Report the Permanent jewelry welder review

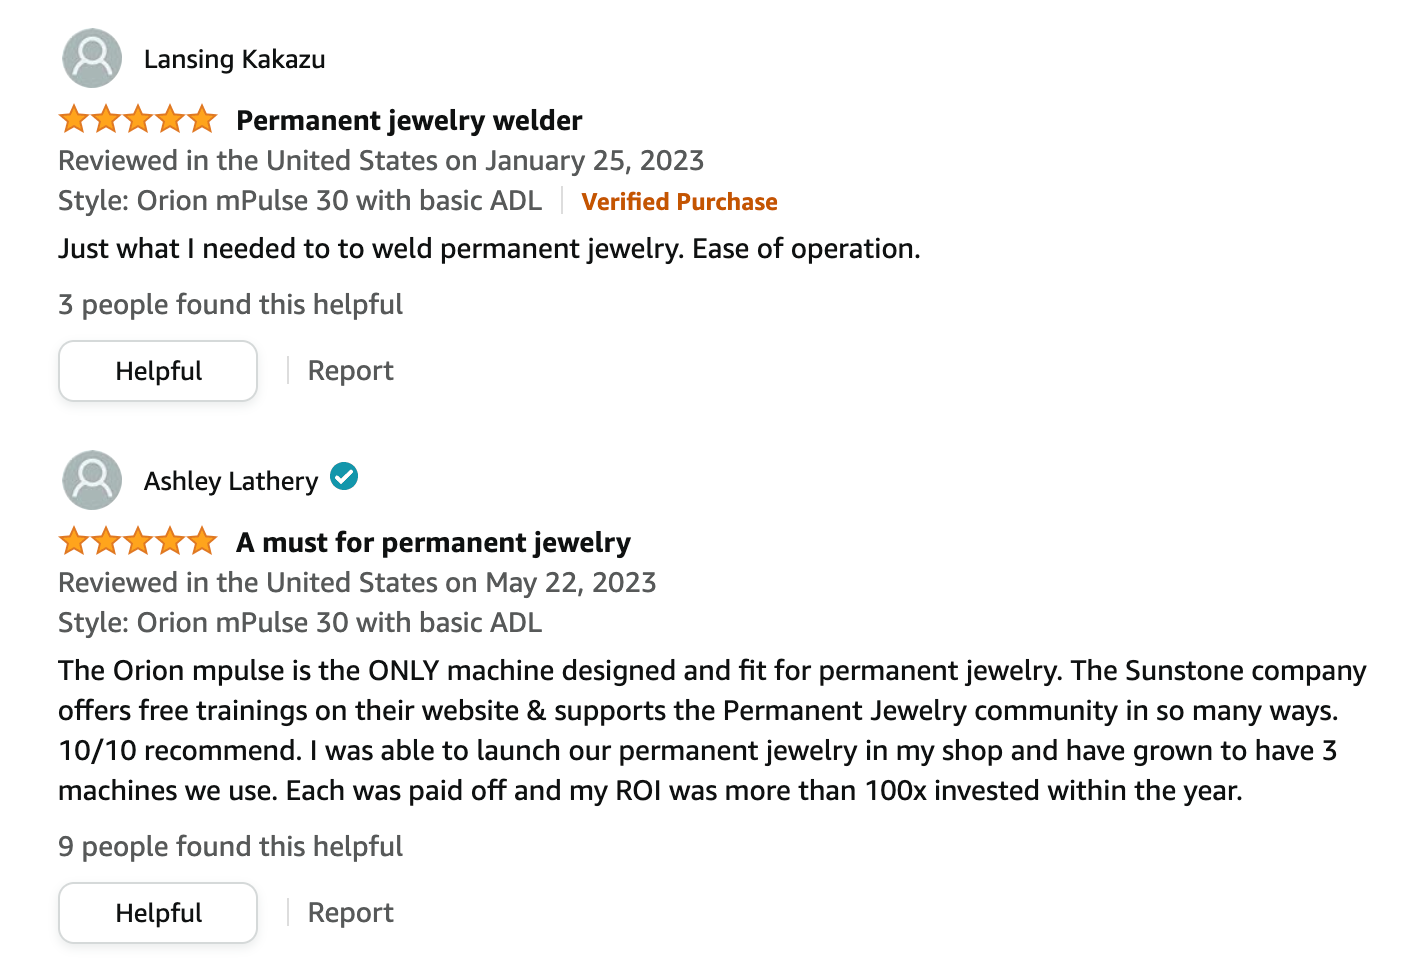click(x=350, y=371)
